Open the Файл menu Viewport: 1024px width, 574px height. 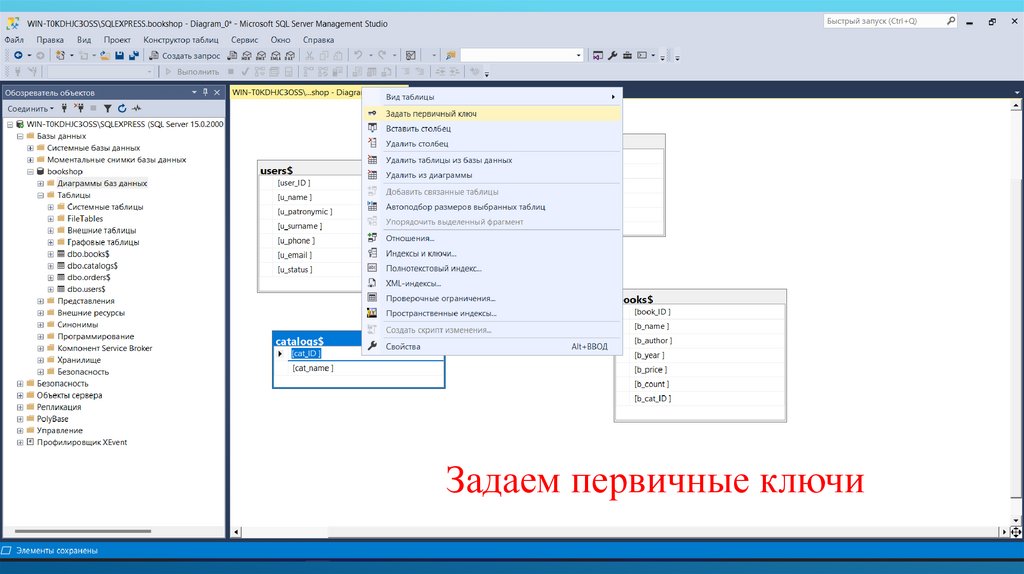tap(14, 40)
